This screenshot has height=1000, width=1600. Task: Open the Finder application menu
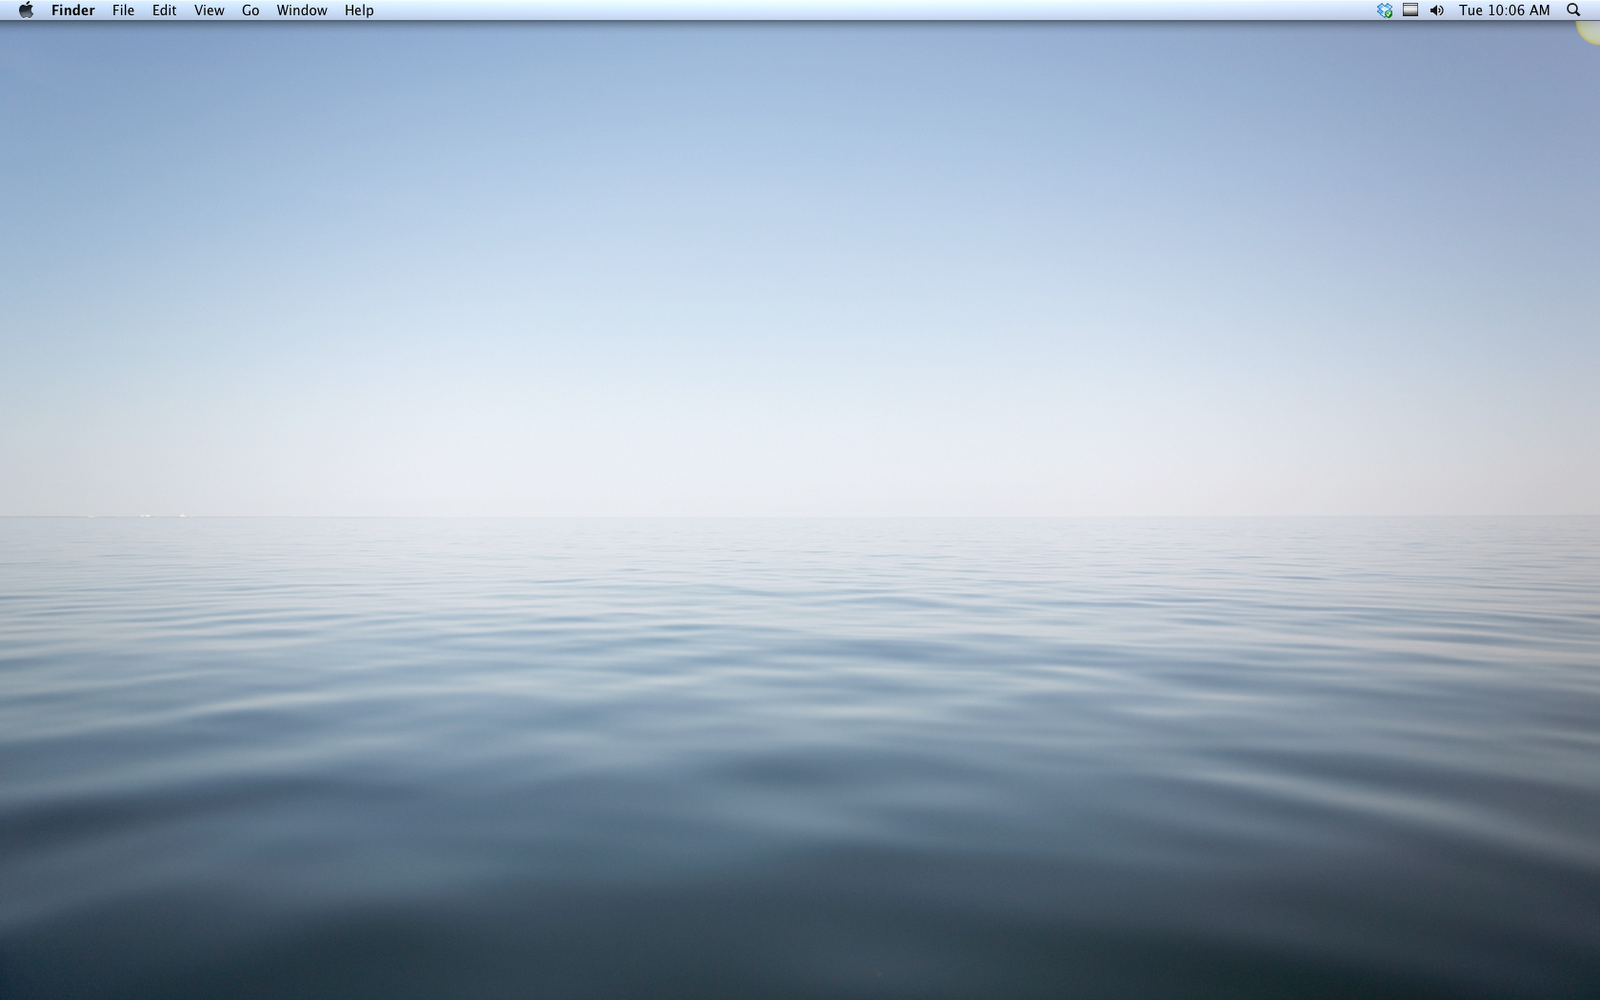pos(73,10)
